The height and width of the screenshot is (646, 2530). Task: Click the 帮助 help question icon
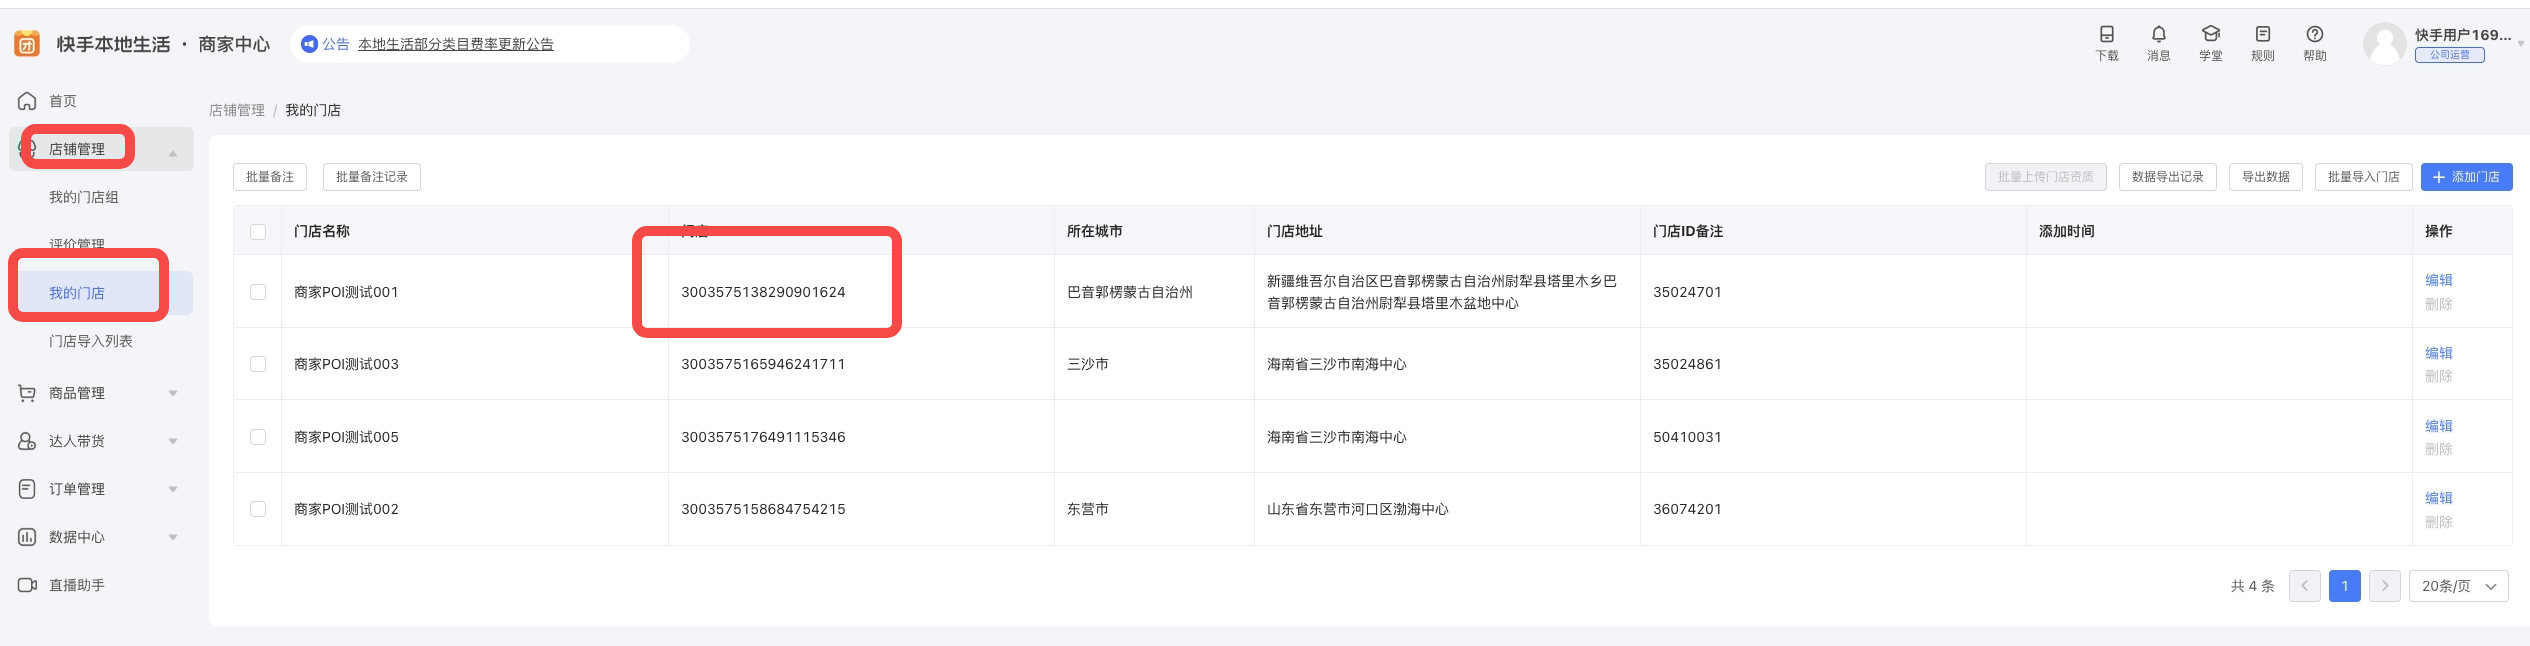(x=2314, y=35)
